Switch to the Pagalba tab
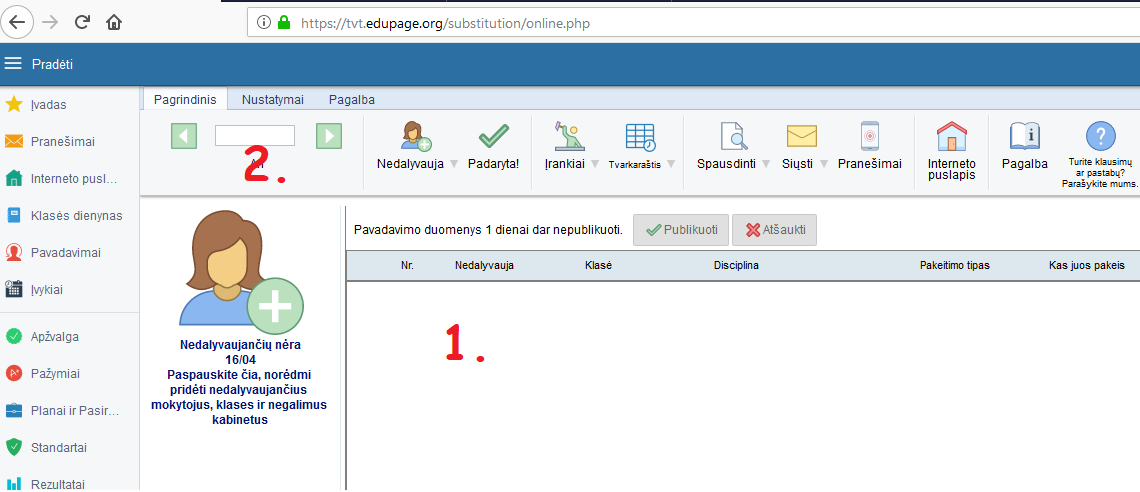The image size is (1140, 492). click(351, 100)
